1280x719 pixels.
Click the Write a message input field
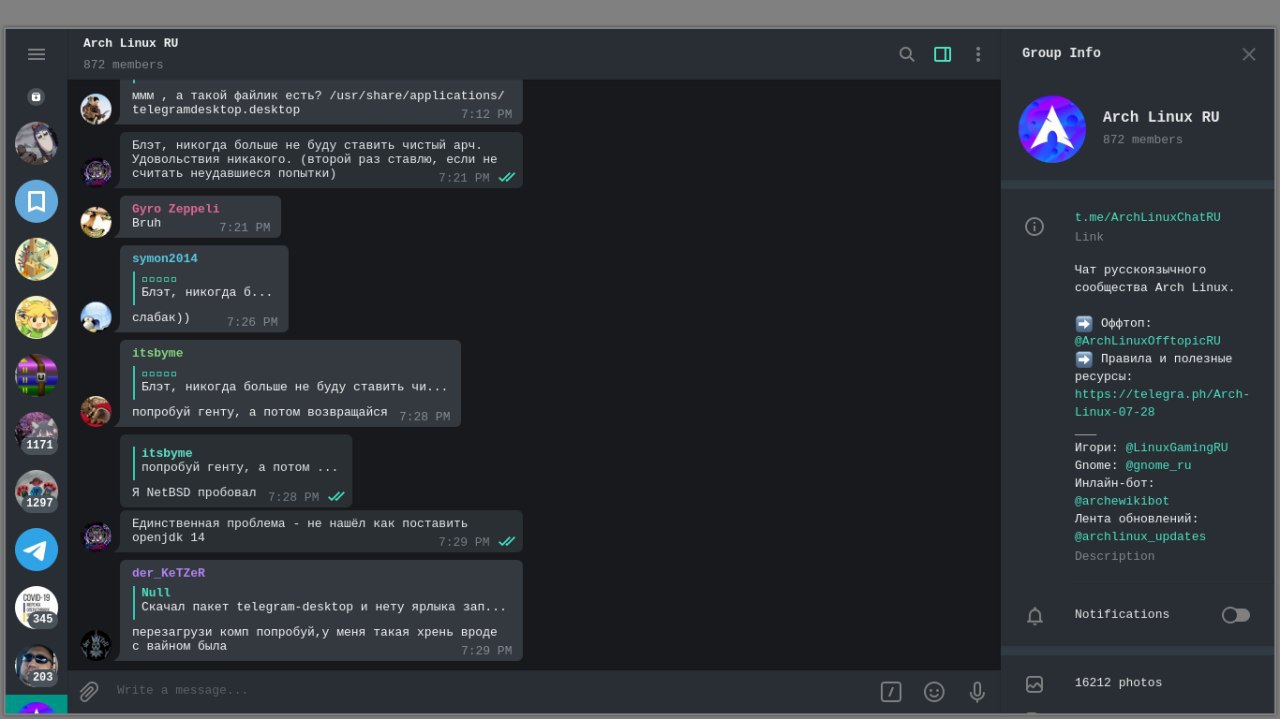[490, 691]
